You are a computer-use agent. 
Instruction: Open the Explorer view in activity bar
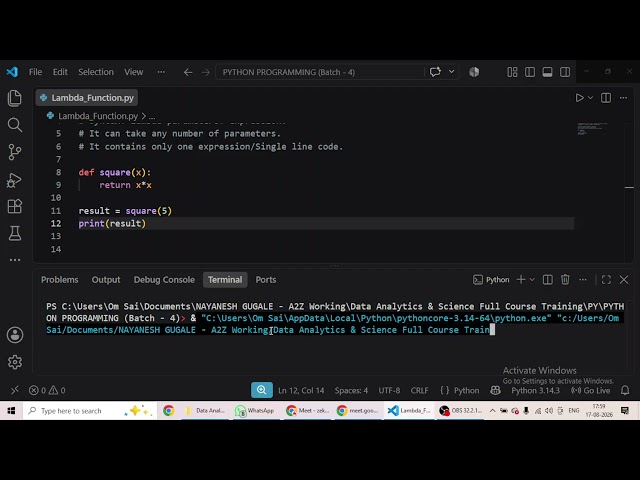pos(15,98)
